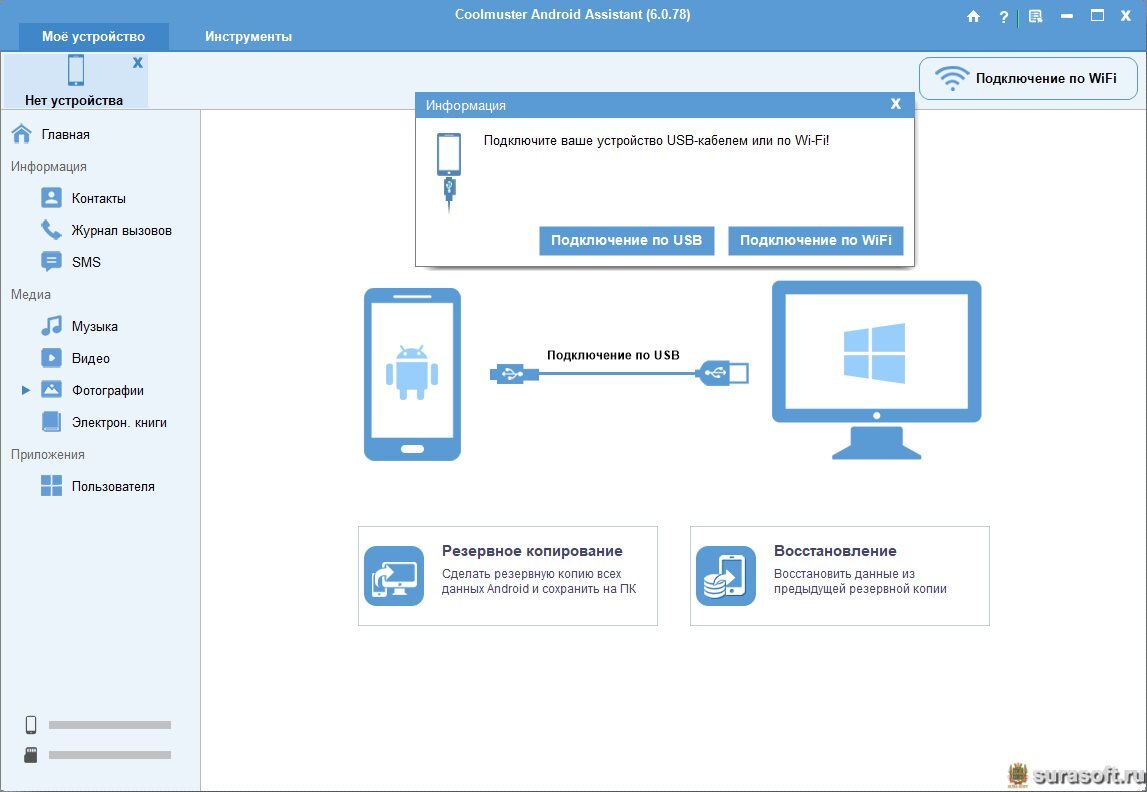Click the left USB plug icon
This screenshot has width=1147, height=792.
click(x=514, y=374)
